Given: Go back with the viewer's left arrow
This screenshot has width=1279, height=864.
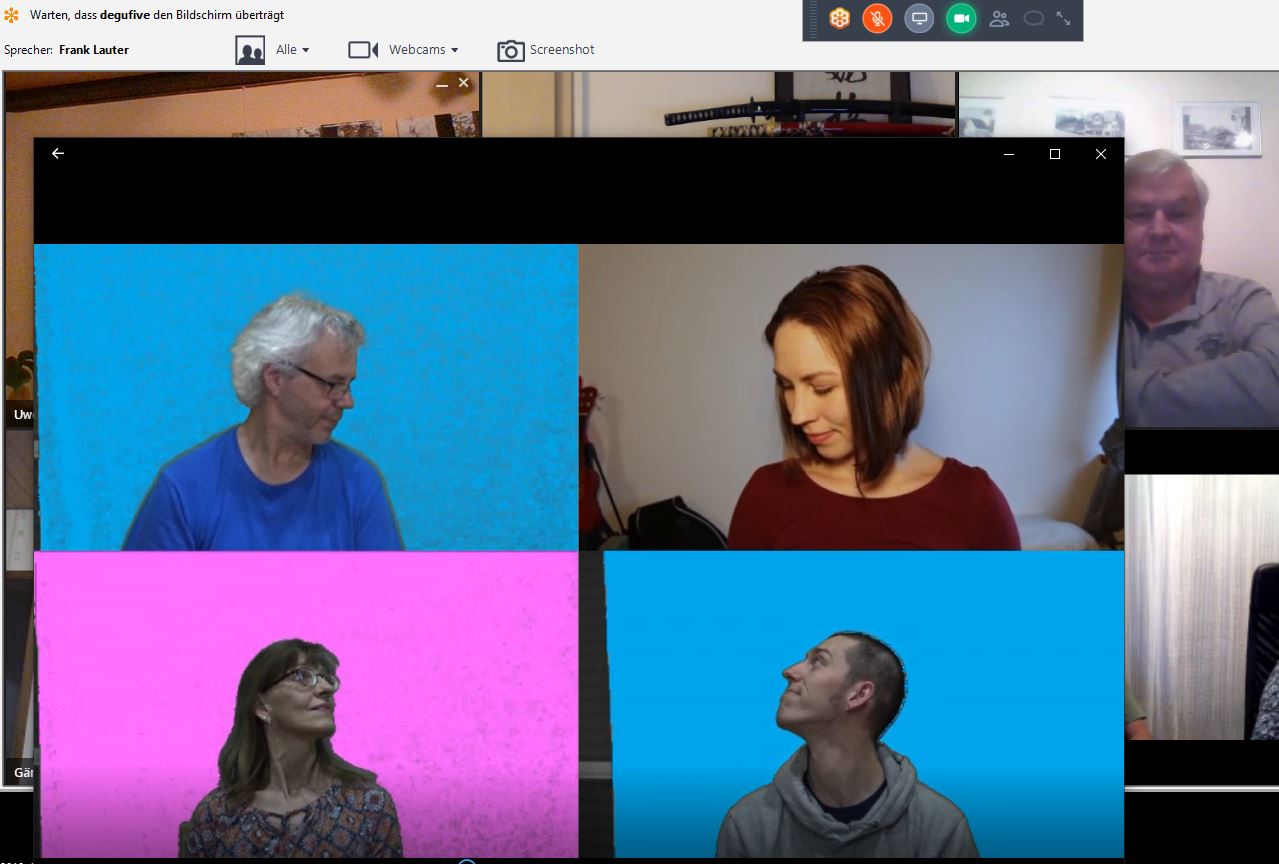Looking at the screenshot, I should coord(58,153).
